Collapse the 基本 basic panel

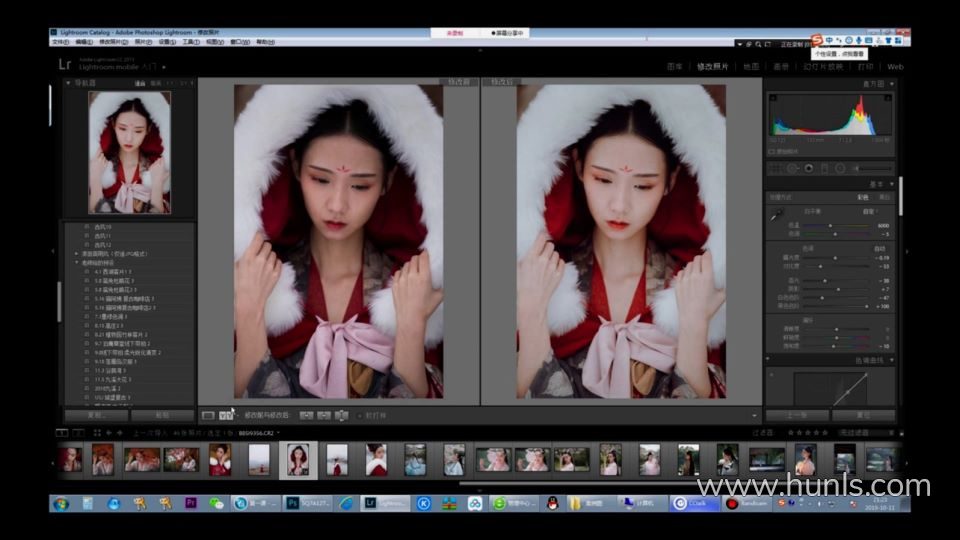click(x=891, y=184)
